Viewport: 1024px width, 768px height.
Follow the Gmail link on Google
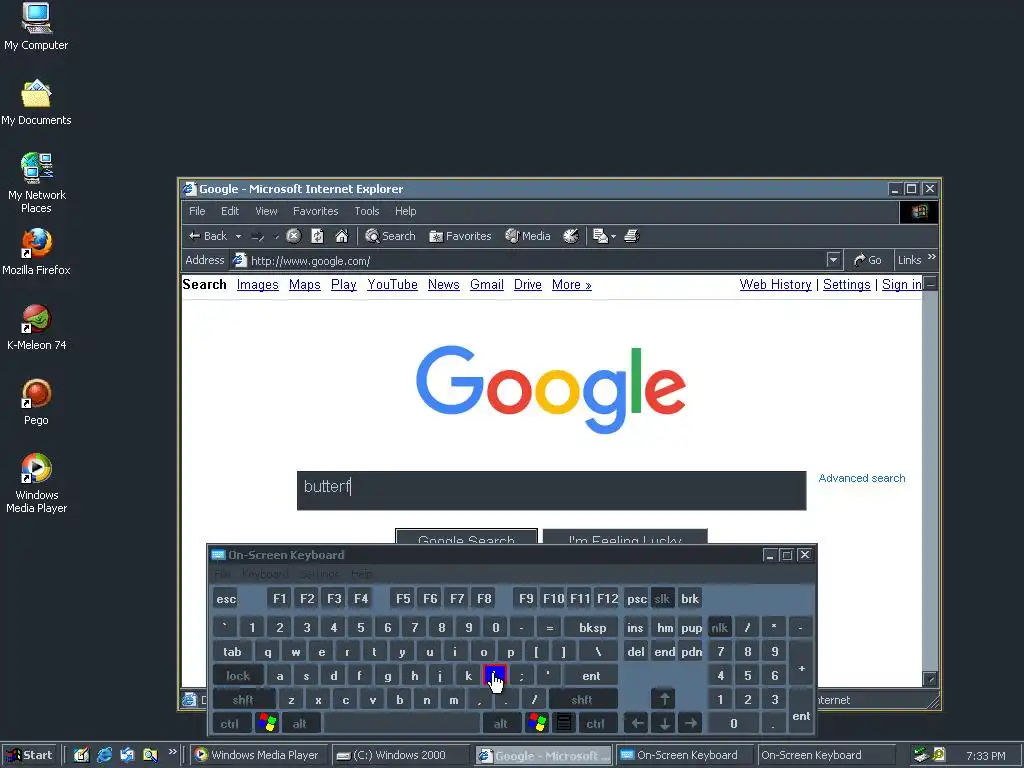tap(487, 285)
